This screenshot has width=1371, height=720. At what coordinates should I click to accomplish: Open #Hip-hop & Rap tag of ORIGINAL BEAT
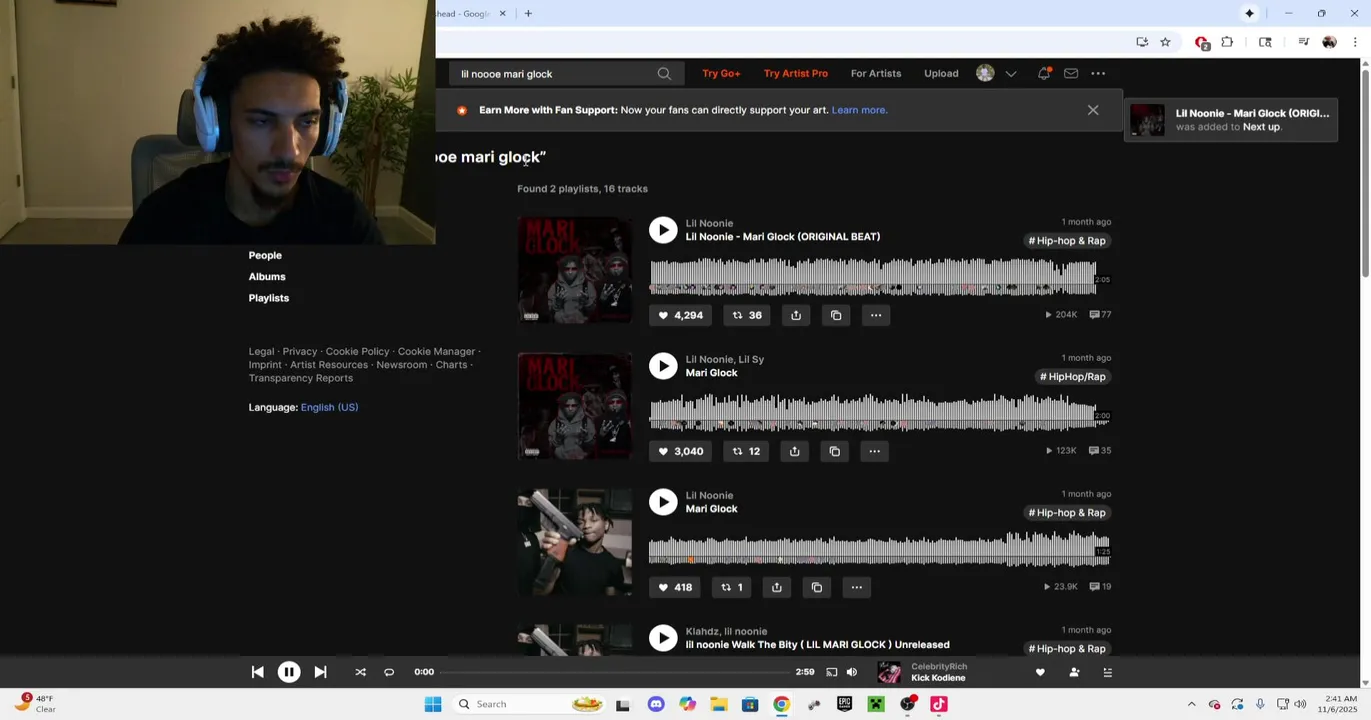[x=1067, y=241]
